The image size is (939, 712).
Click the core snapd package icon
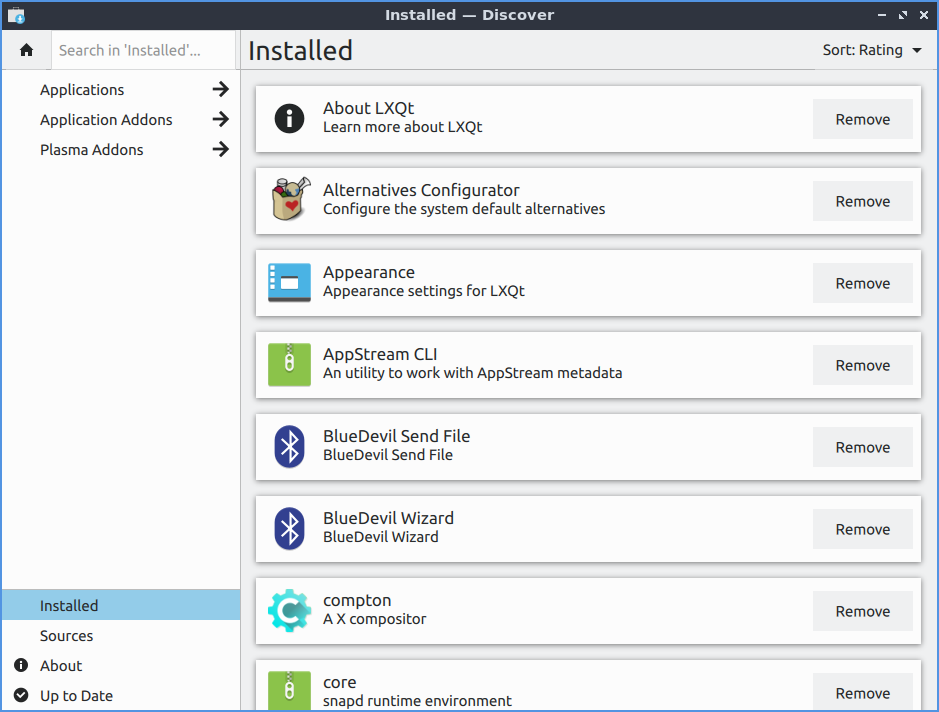[x=289, y=691]
